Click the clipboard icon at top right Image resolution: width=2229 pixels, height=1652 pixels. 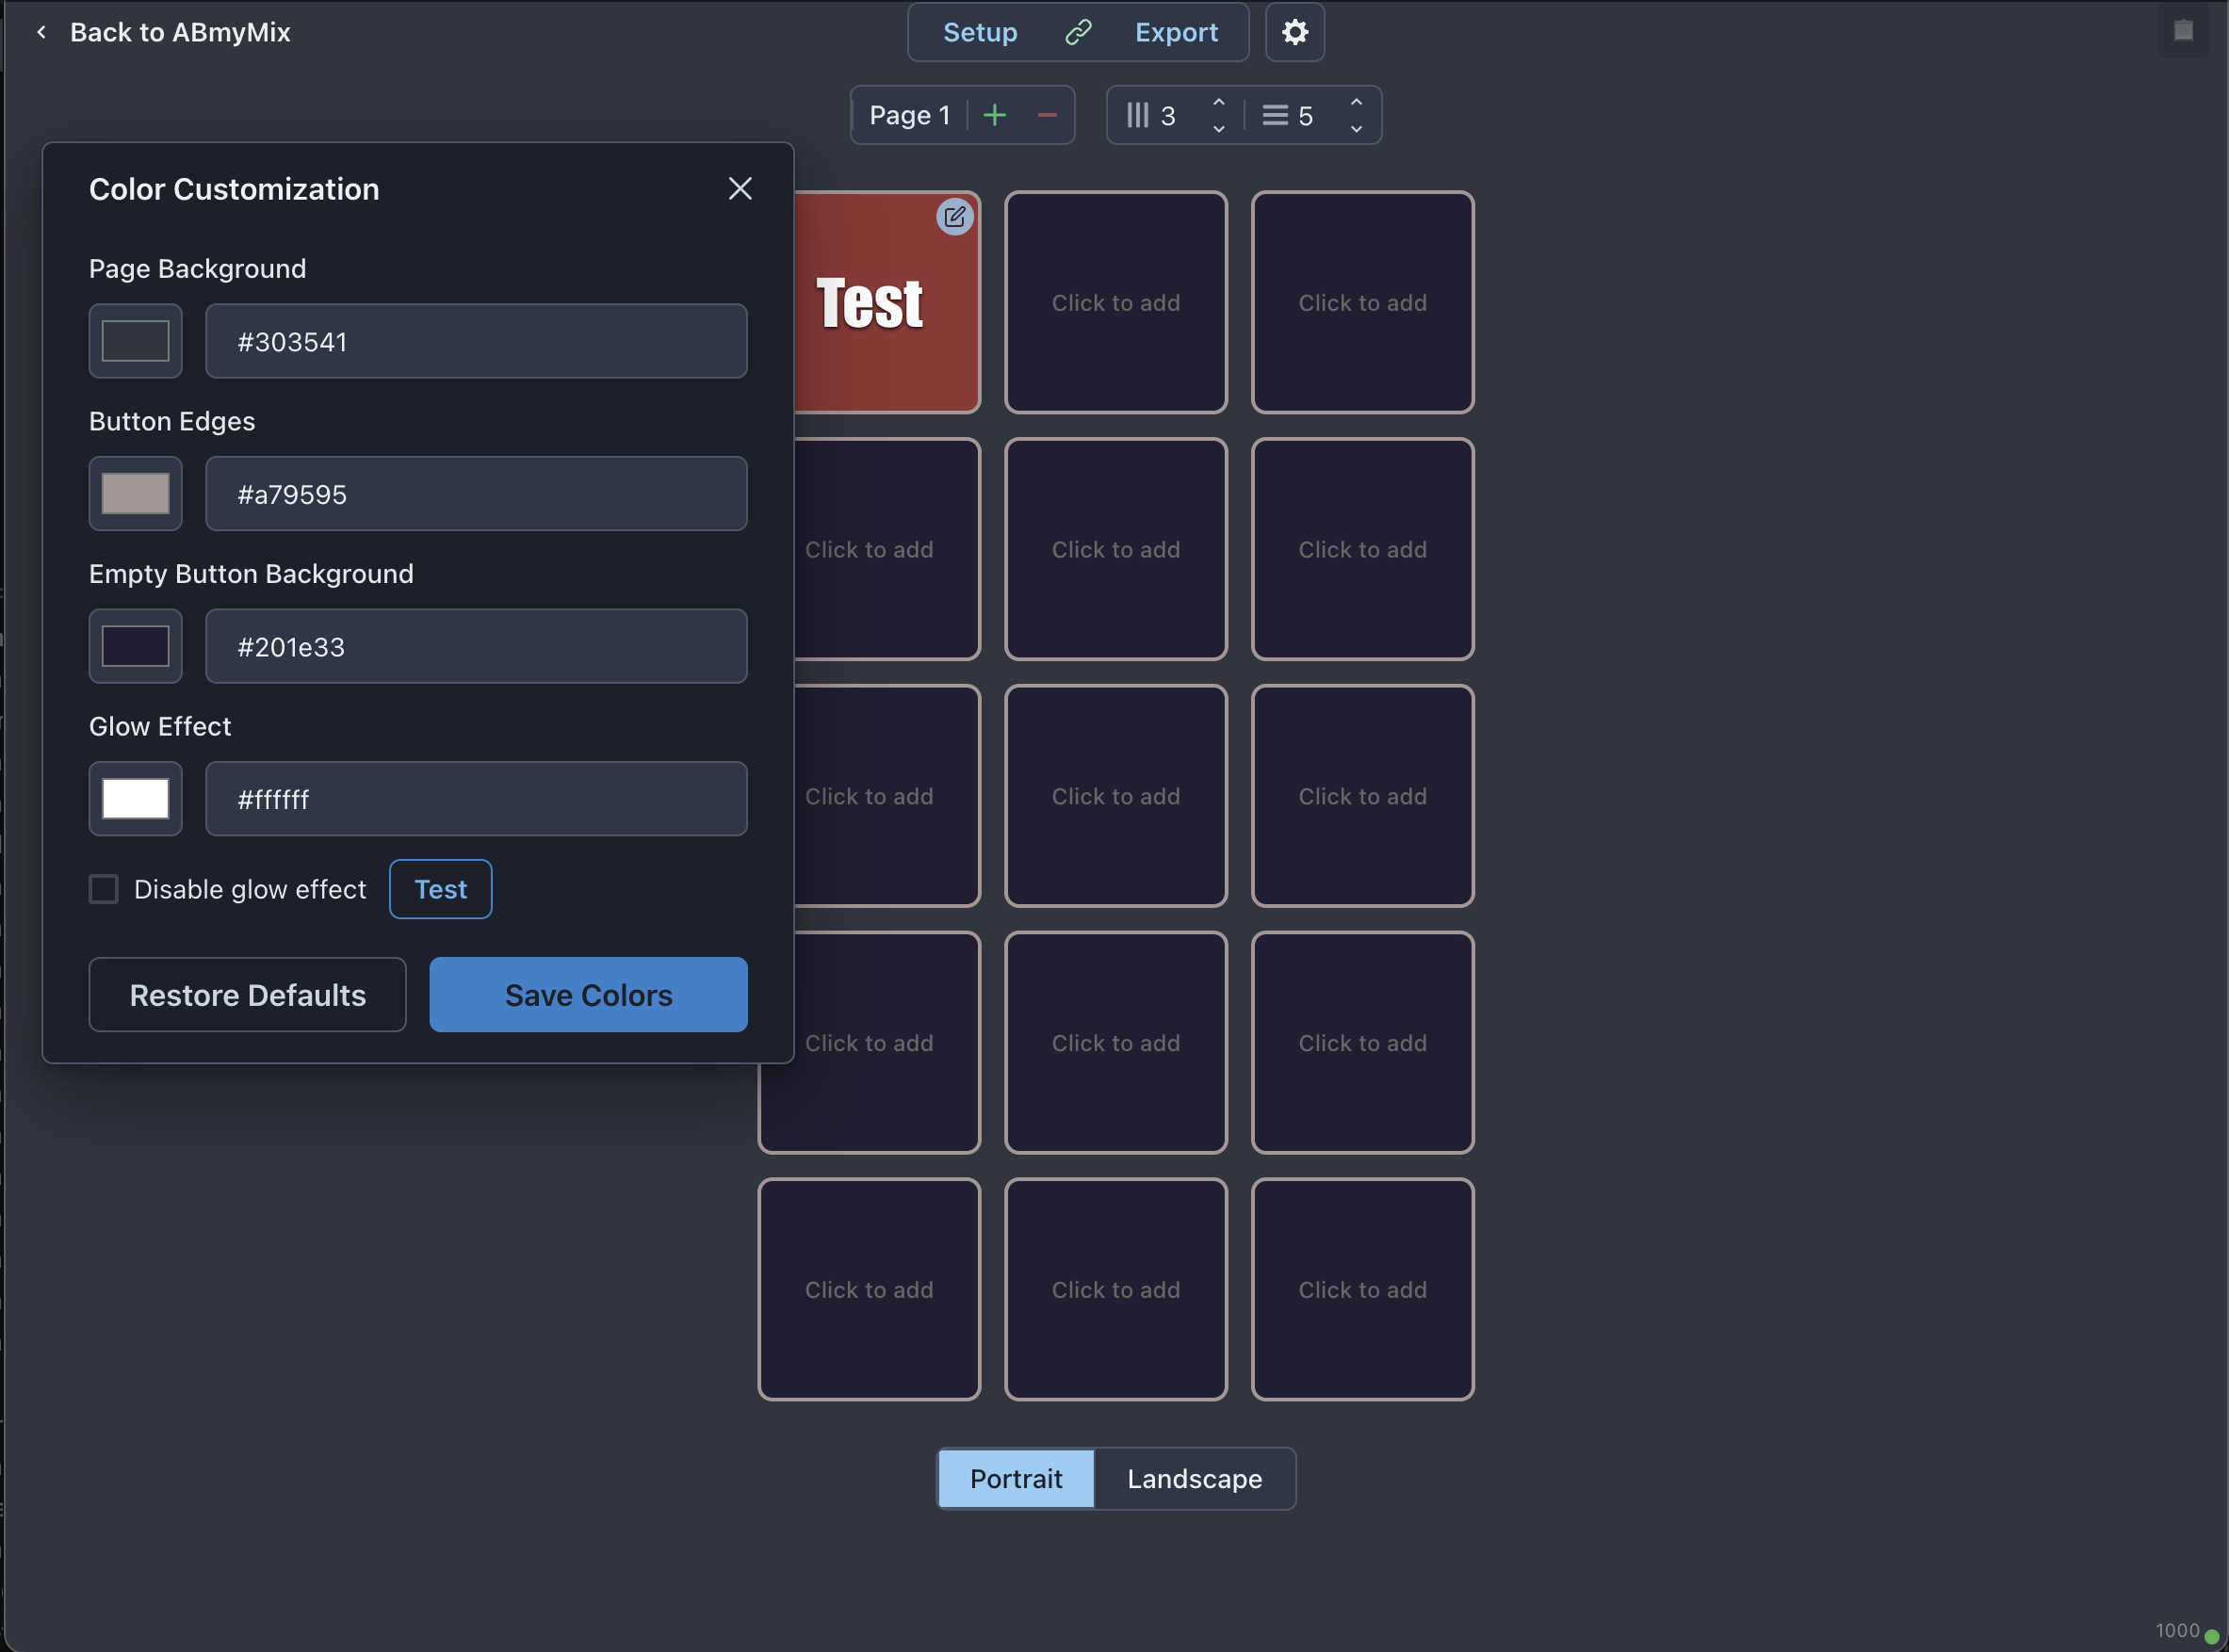[x=2182, y=31]
